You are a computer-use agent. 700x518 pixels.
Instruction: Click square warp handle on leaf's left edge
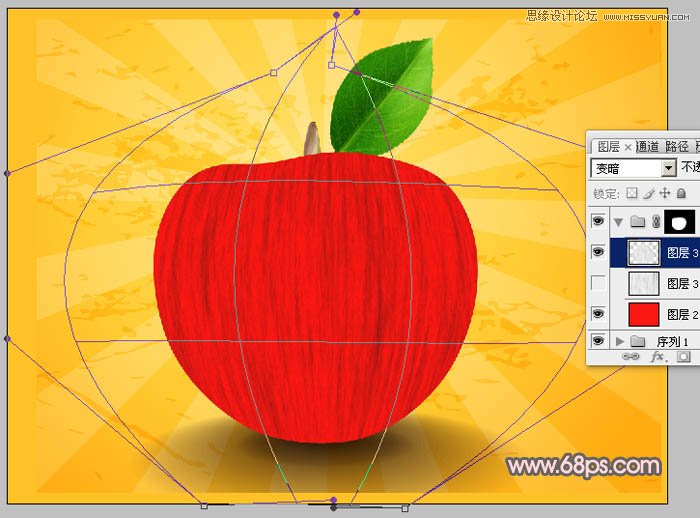point(331,66)
